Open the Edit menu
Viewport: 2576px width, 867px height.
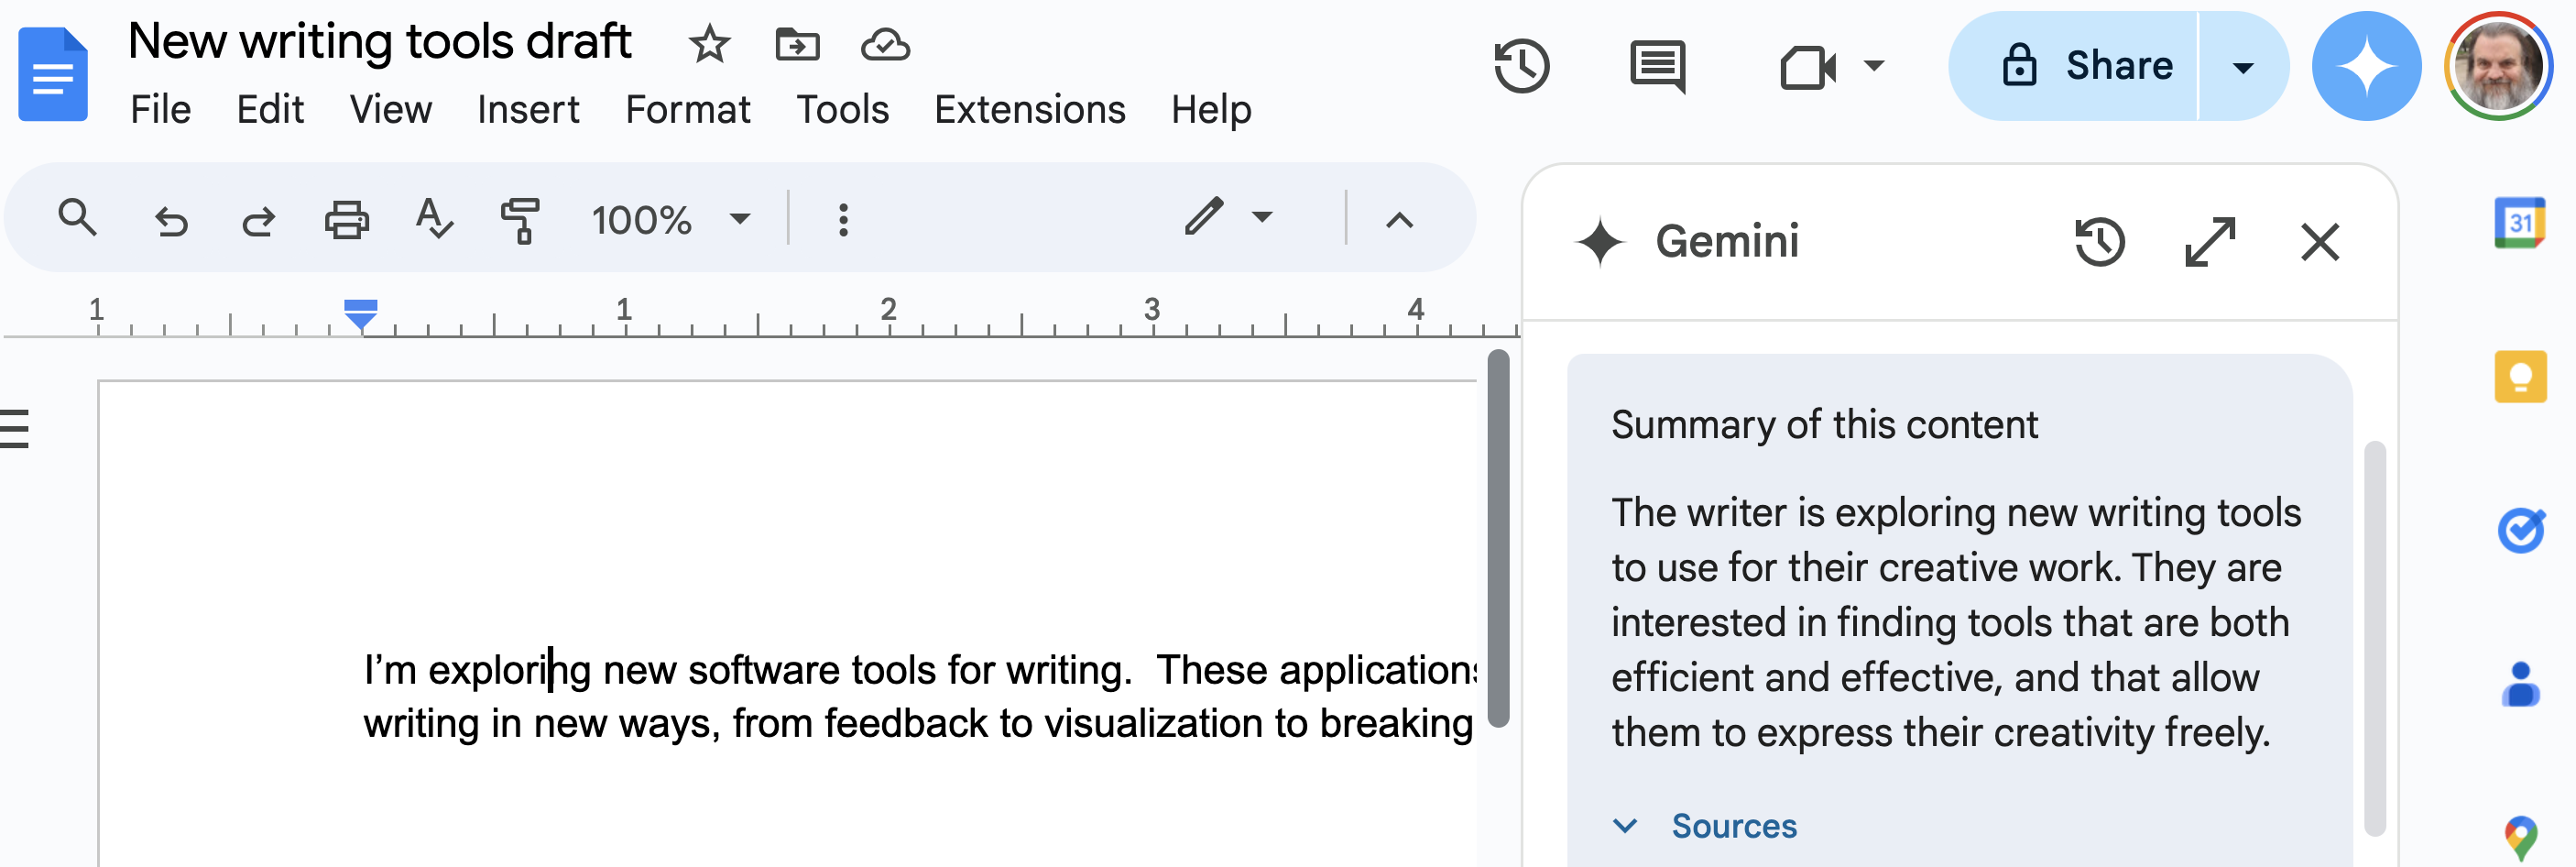(270, 109)
